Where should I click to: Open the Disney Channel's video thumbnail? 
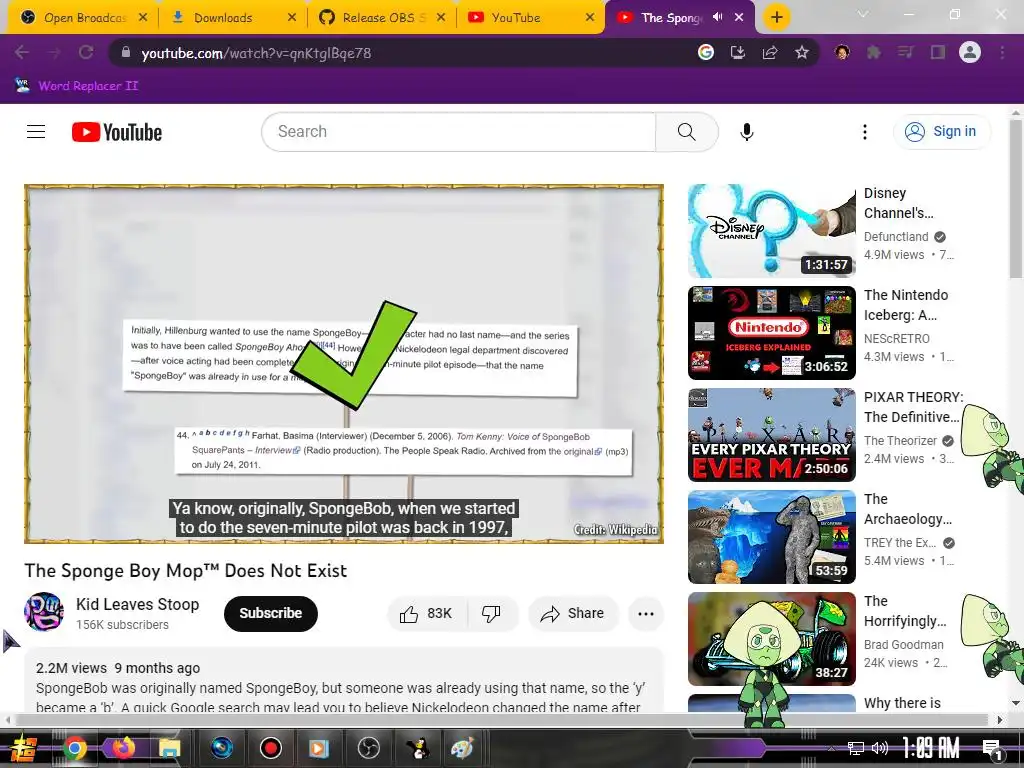coord(771,231)
